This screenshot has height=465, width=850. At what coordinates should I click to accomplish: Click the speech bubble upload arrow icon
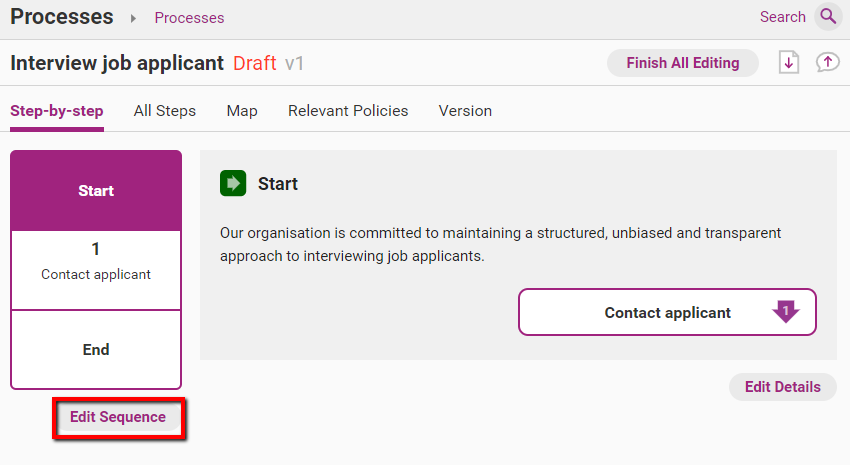(x=827, y=62)
